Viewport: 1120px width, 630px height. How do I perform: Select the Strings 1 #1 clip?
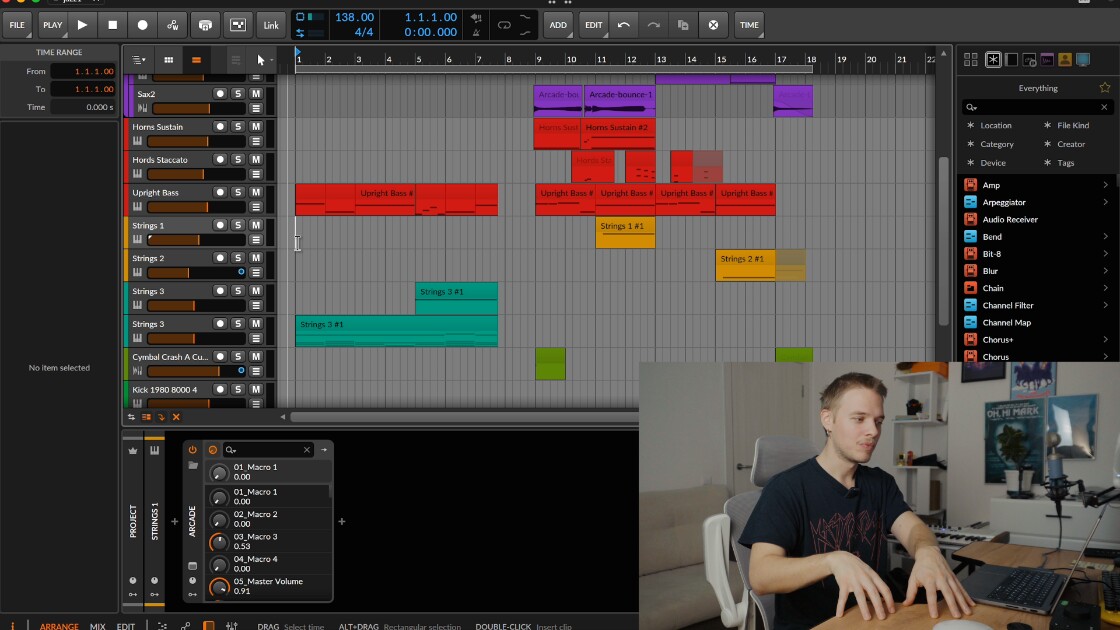[x=625, y=234]
